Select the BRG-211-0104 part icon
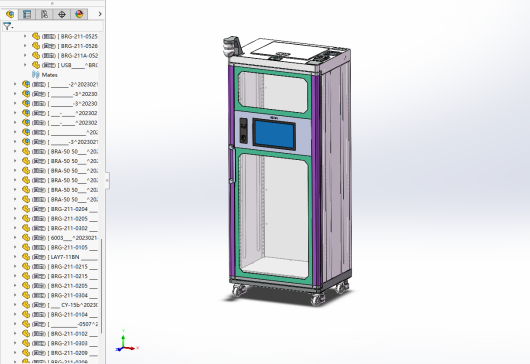The height and width of the screenshot is (364, 530). (x=26, y=314)
